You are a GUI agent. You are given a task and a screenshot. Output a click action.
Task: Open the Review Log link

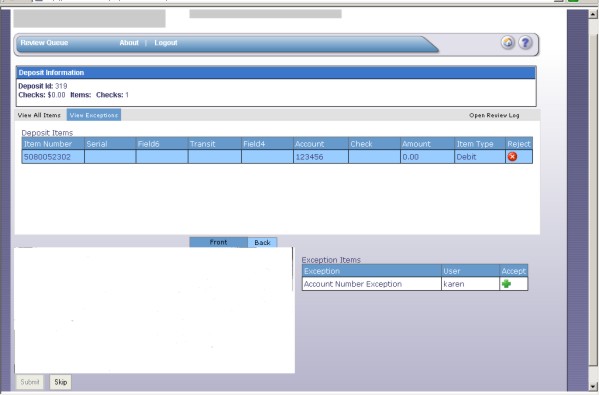point(494,115)
